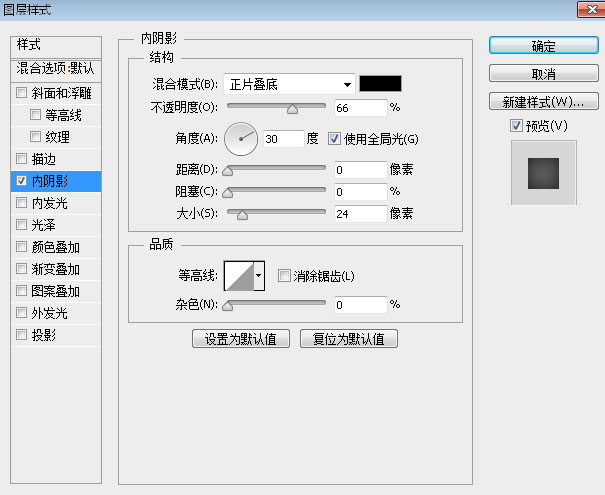Image resolution: width=605 pixels, height=495 pixels.
Task: Click 复位为默认值 button
Action: pyautogui.click(x=349, y=339)
